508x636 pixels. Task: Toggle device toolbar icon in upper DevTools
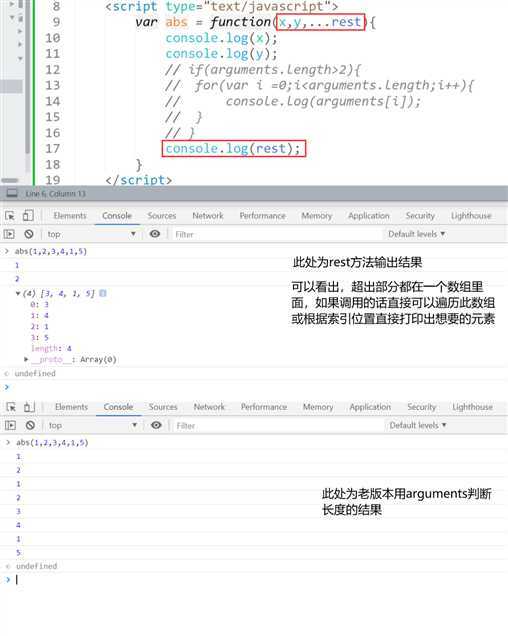click(x=28, y=215)
